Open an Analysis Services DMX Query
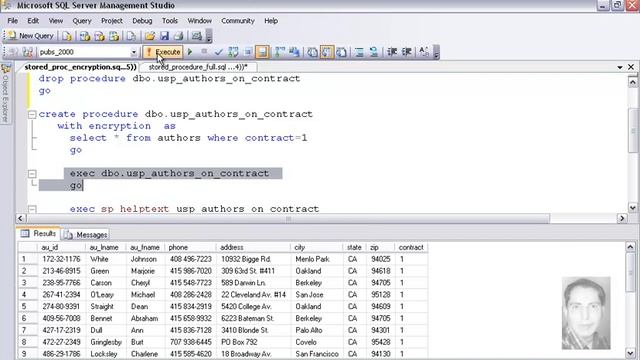Screen dimensions: 640x360 pyautogui.click(x=99, y=36)
